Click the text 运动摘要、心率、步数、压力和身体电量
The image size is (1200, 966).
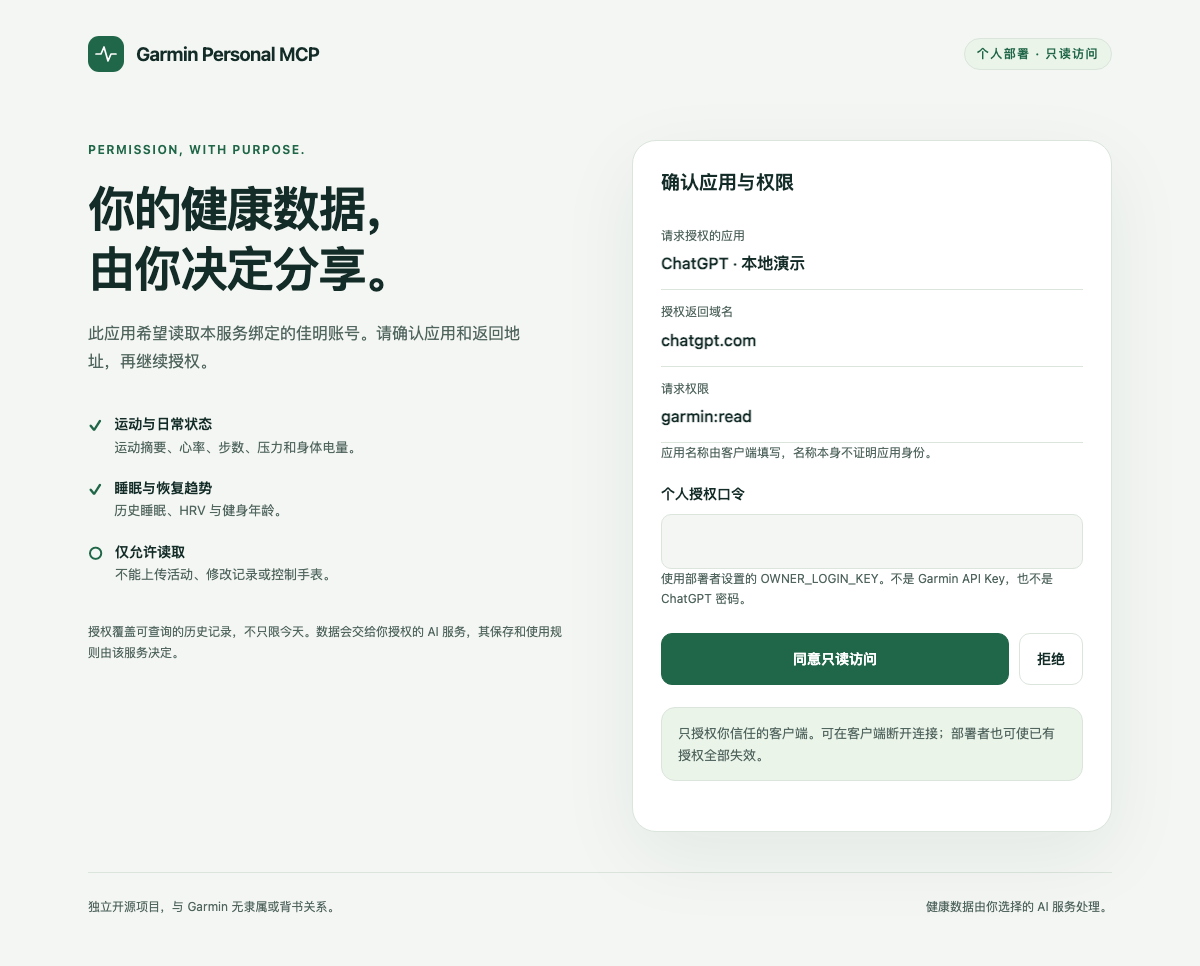click(236, 447)
